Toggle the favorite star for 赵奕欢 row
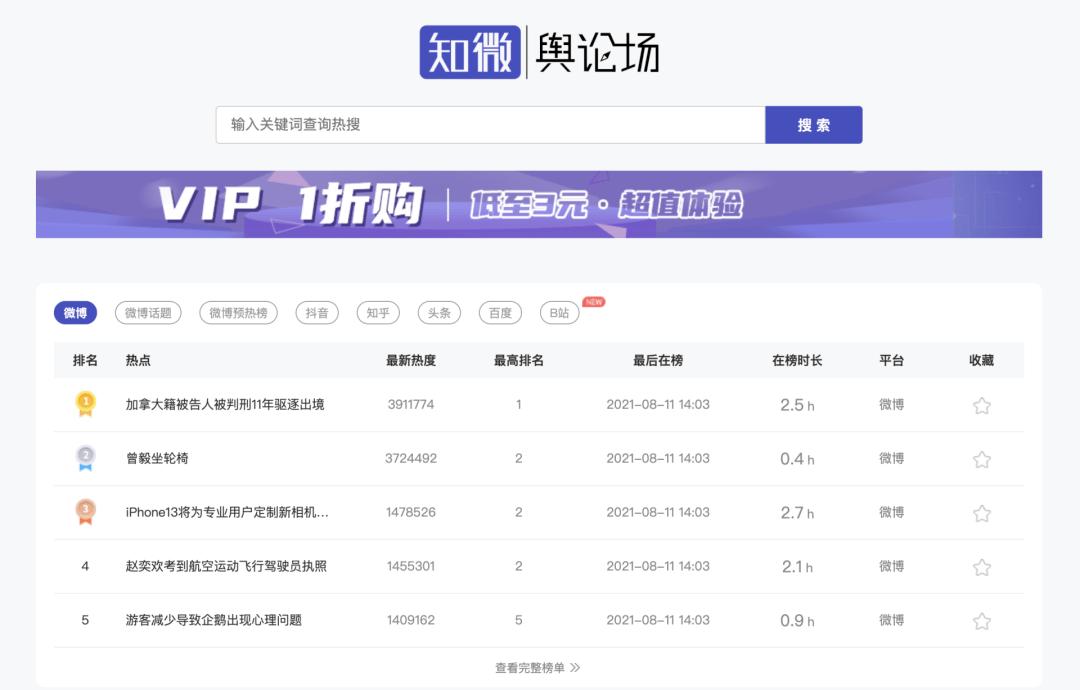This screenshot has height=690, width=1080. (982, 565)
